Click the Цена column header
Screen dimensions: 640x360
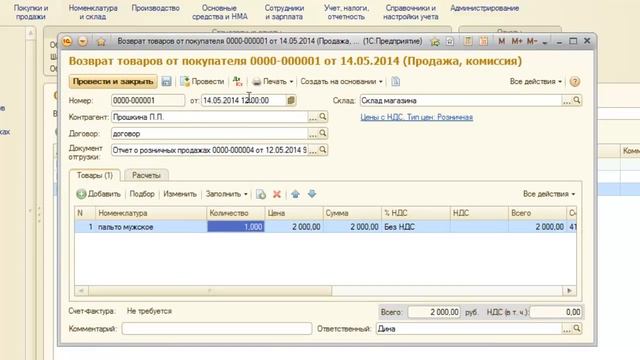pos(294,213)
